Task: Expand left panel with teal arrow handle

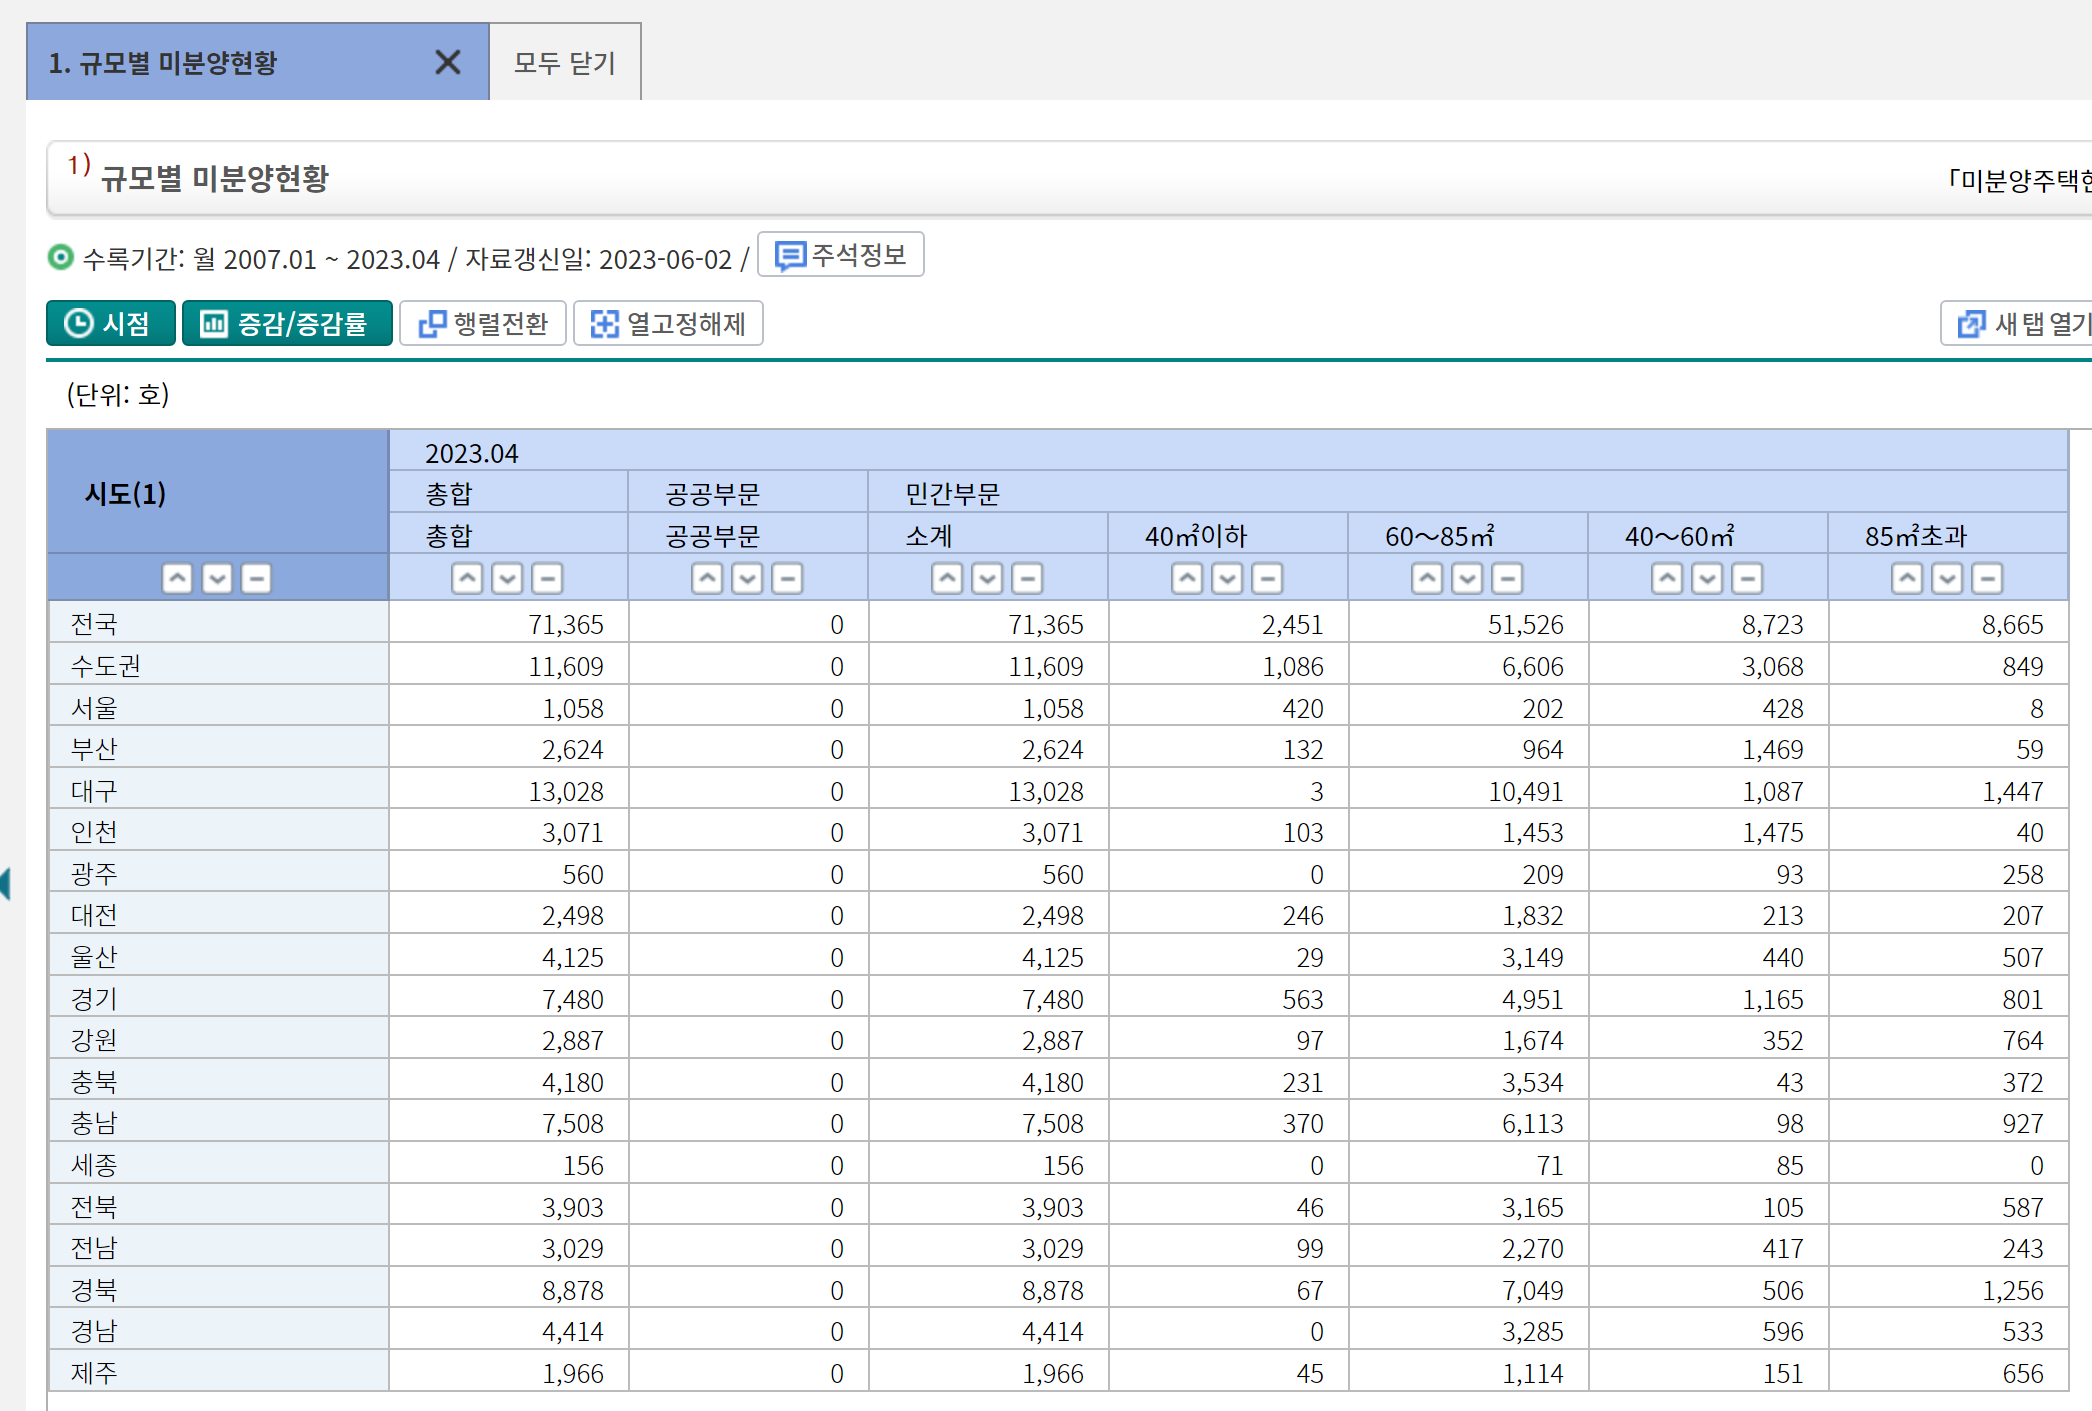Action: [6, 884]
